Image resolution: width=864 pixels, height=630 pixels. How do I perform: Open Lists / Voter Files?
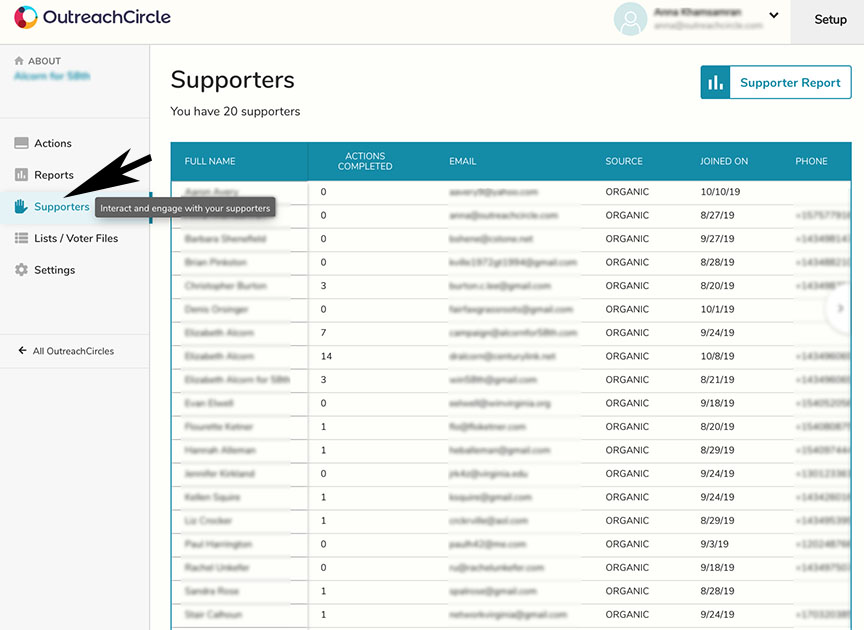point(76,238)
